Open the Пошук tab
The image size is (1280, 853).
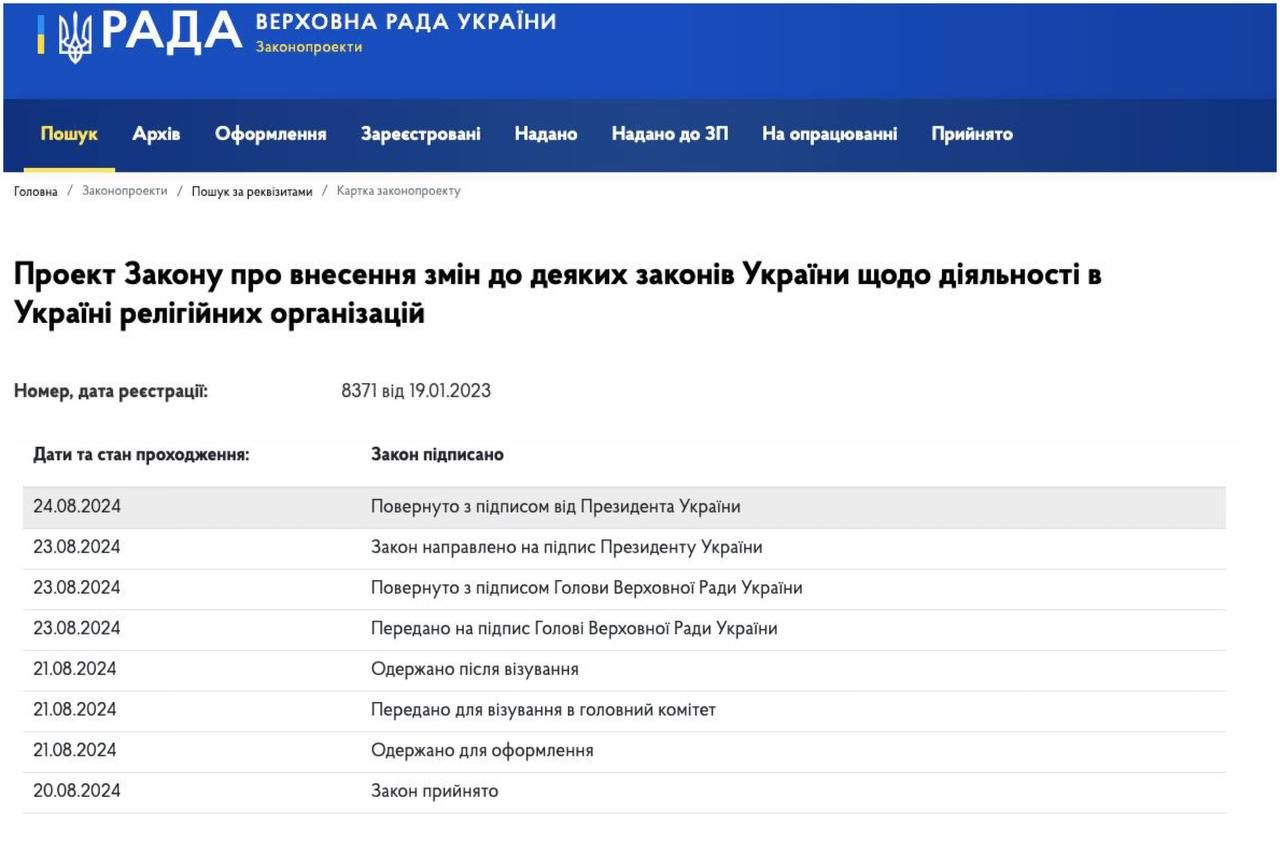click(x=69, y=134)
